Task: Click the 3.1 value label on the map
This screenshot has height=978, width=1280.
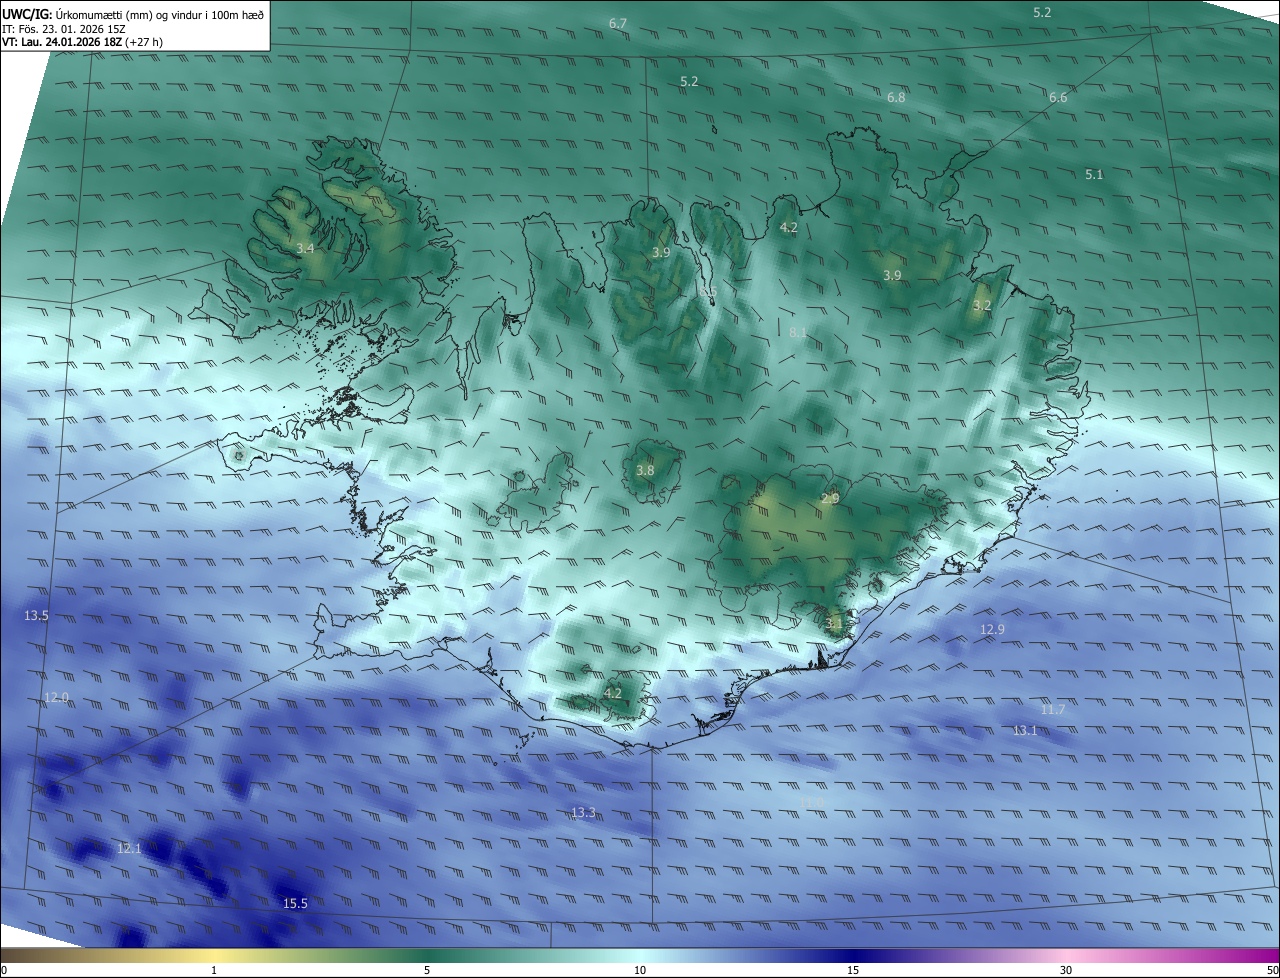Action: [x=834, y=624]
